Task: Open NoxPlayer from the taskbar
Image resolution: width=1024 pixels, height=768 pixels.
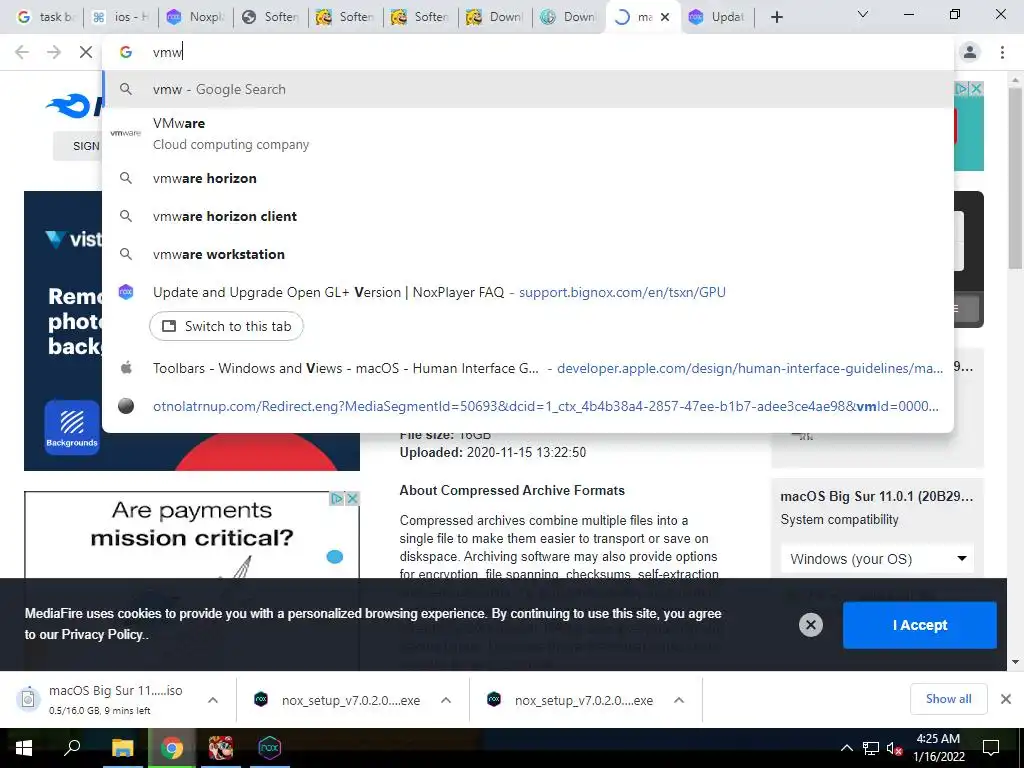Action: (x=269, y=748)
